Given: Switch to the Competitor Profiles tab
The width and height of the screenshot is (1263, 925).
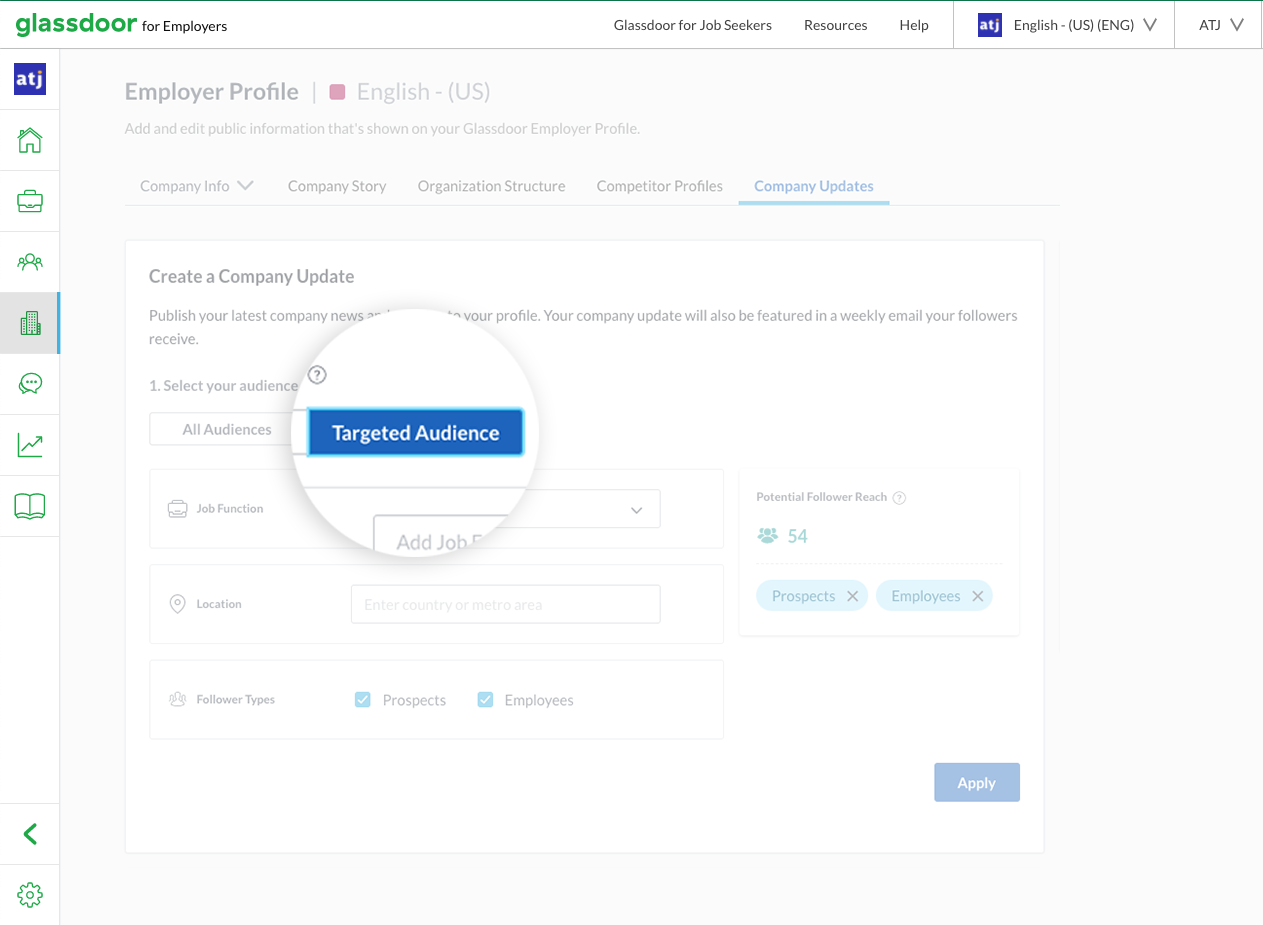Looking at the screenshot, I should [659, 186].
